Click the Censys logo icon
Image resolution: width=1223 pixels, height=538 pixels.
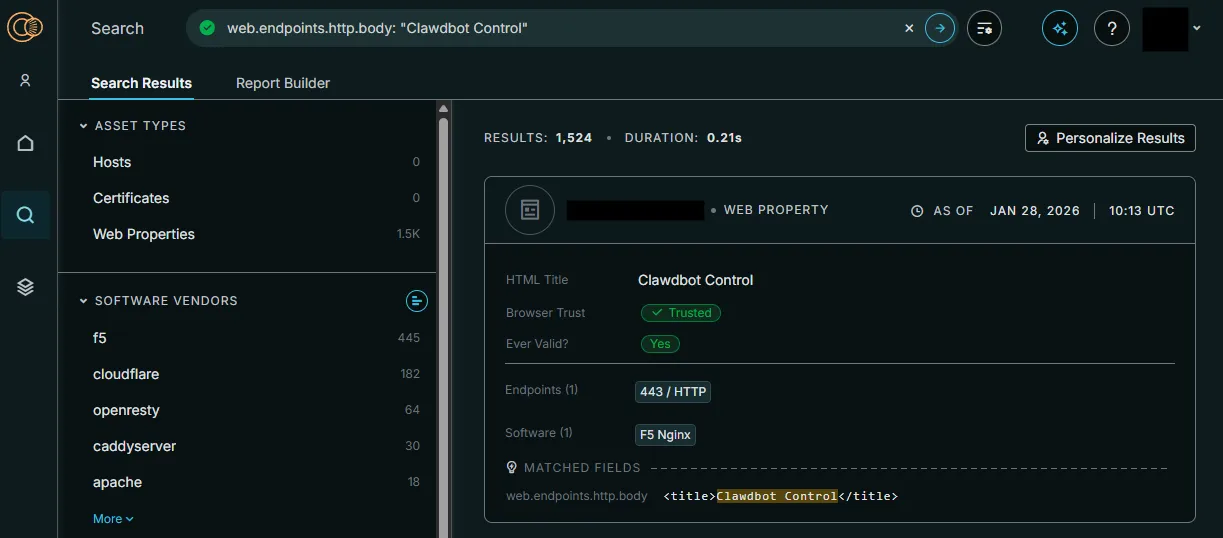coord(25,28)
